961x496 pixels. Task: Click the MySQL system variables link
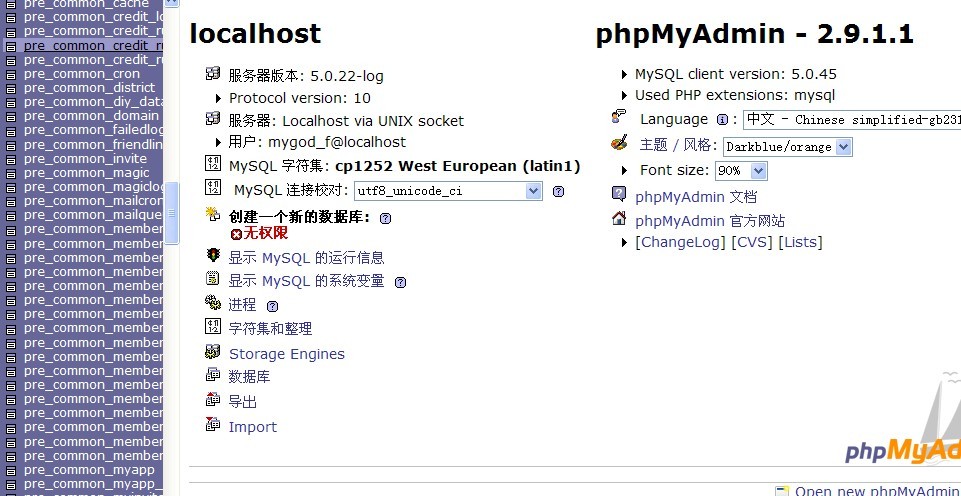tap(306, 281)
